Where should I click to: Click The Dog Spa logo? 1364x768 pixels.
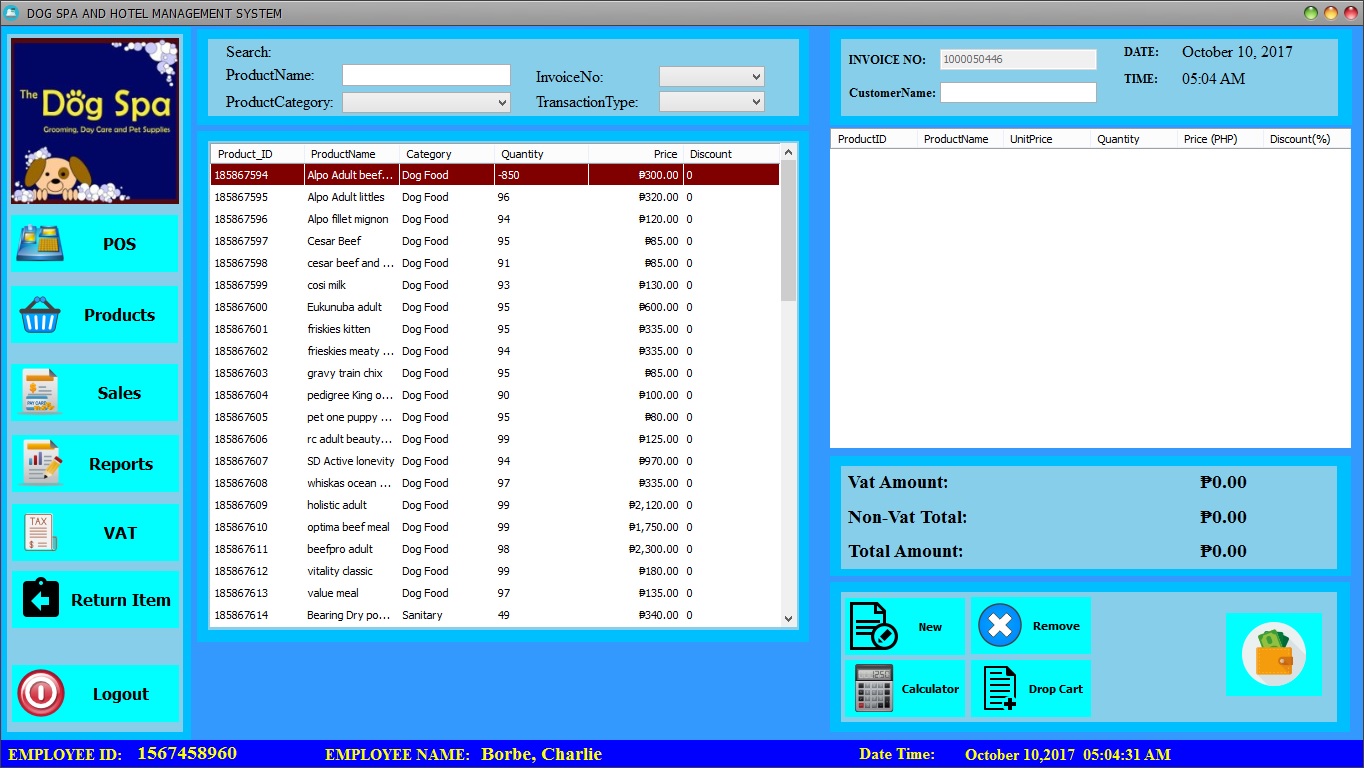click(x=94, y=120)
